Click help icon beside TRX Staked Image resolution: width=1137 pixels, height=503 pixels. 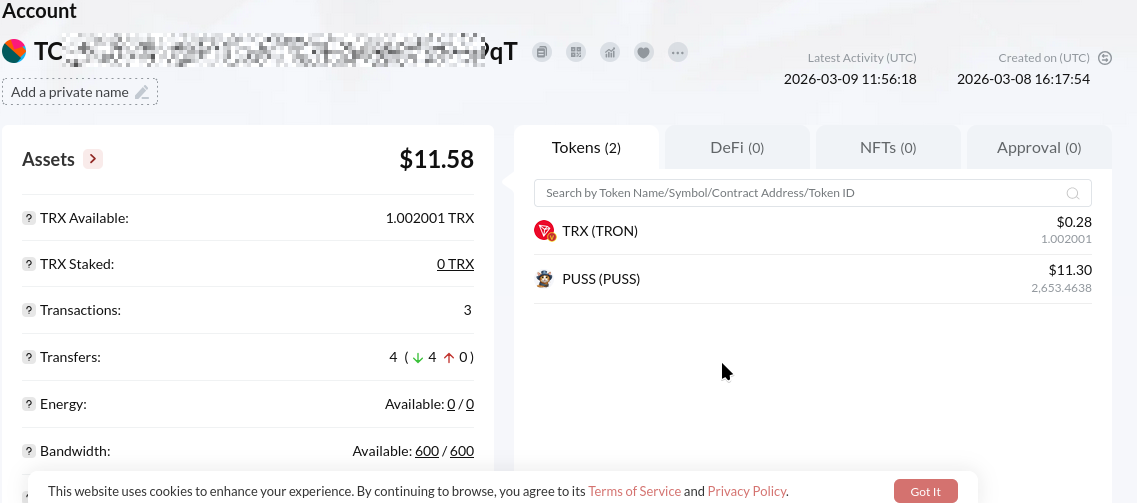[x=29, y=264]
